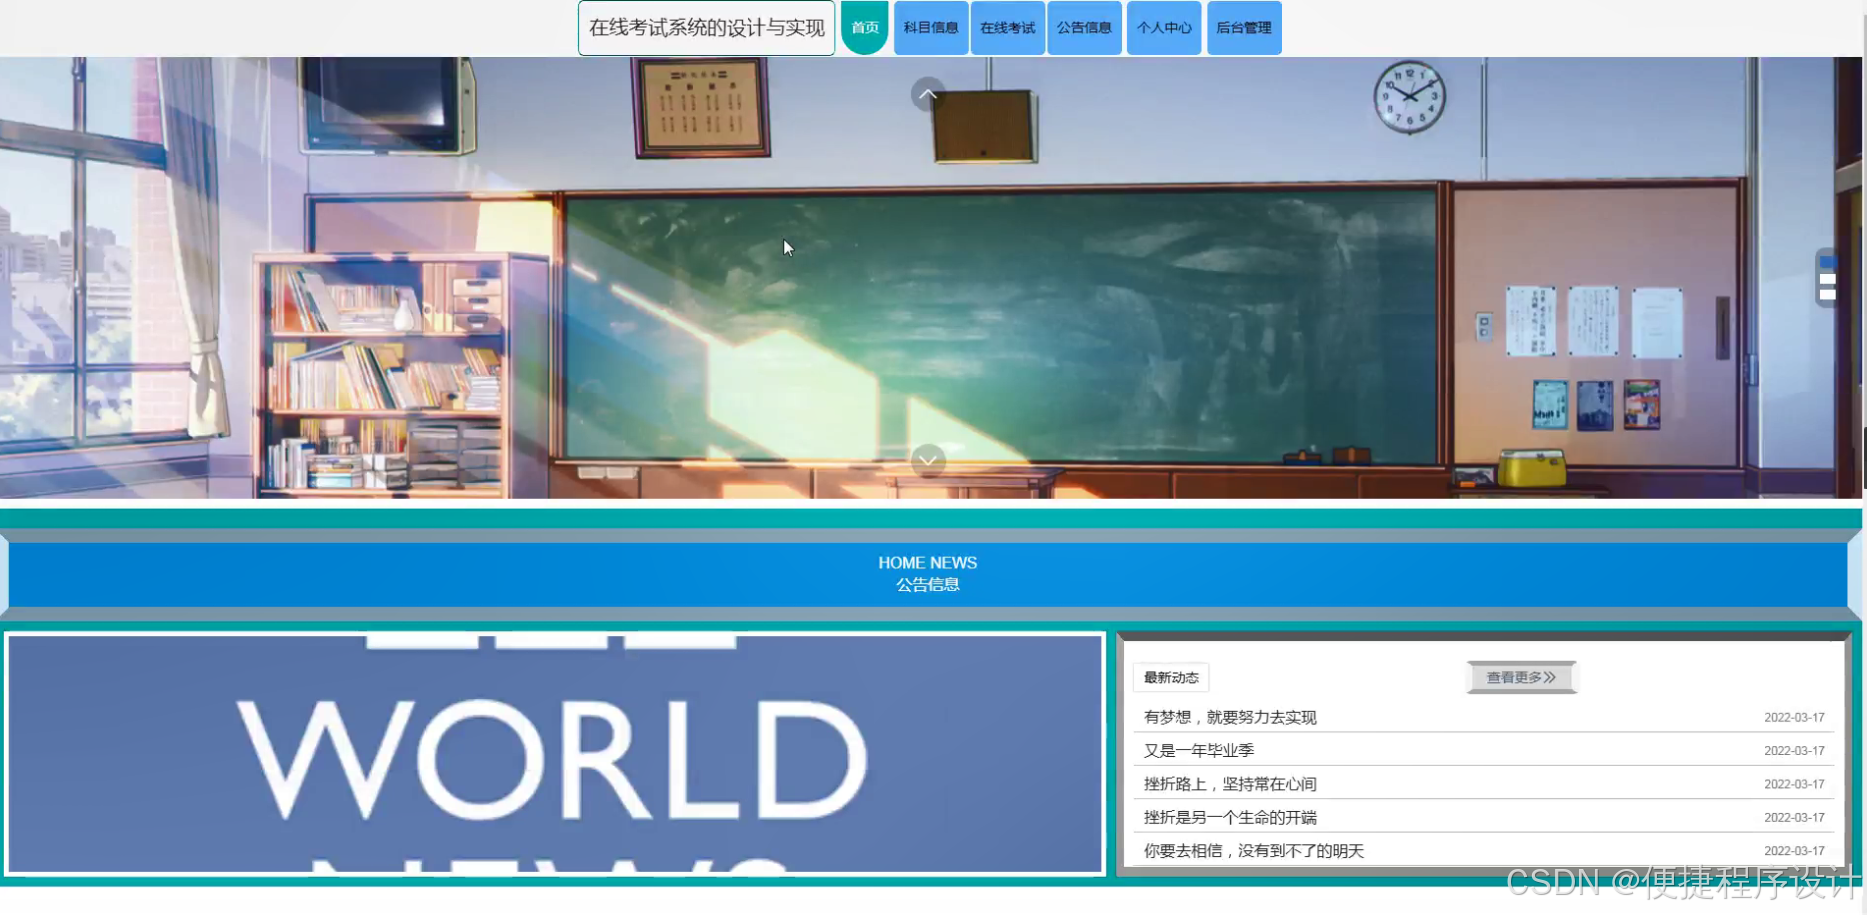Image resolution: width=1867 pixels, height=915 pixels.
Task: Click the classroom banner carousel image
Action: click(x=930, y=278)
